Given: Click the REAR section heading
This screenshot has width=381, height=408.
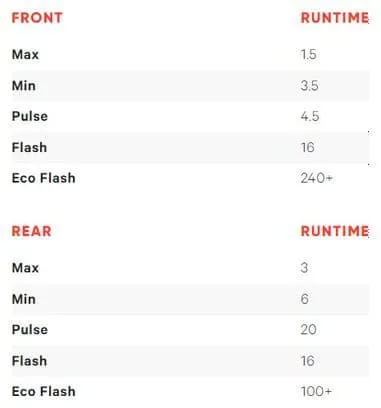Looking at the screenshot, I should pos(32,231).
